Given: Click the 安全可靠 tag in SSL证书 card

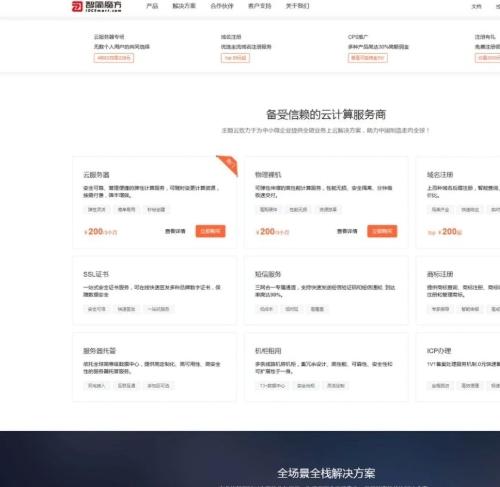Looking at the screenshot, I should point(97,309).
